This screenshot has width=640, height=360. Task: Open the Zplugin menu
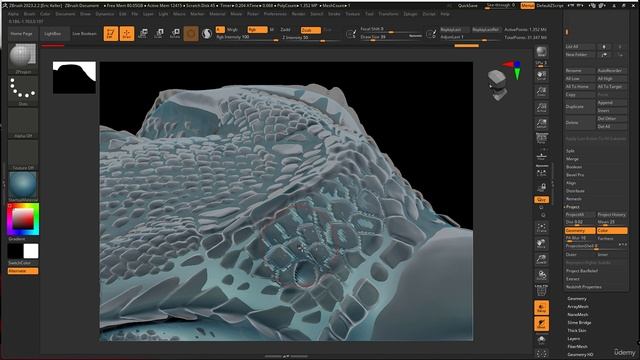pos(410,14)
